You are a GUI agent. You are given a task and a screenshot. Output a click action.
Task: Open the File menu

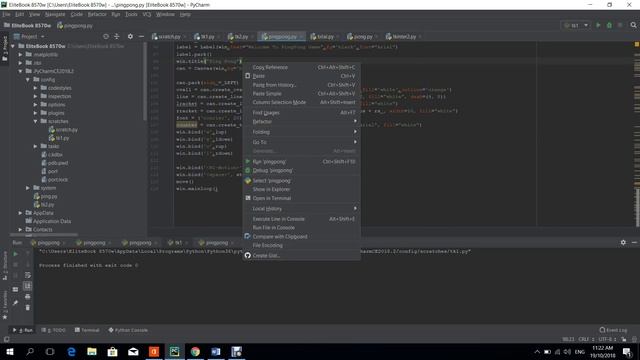pos(6,14)
